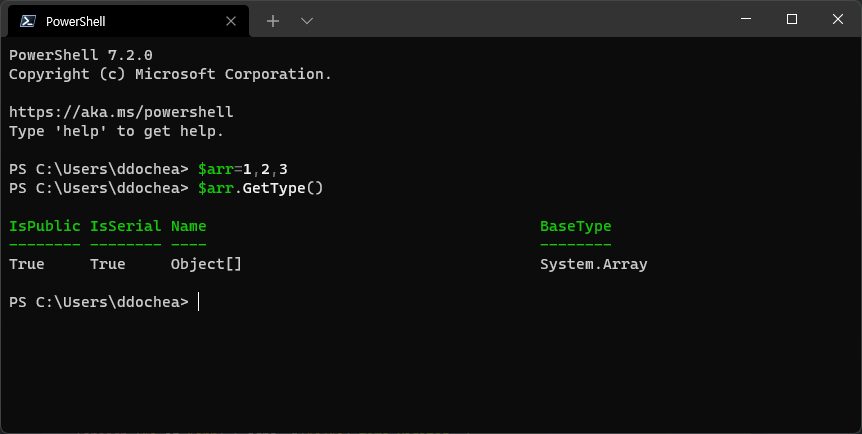Screen dimensions: 862x434
Task: Click the $arr=1,2,3 command
Action: click(x=242, y=169)
